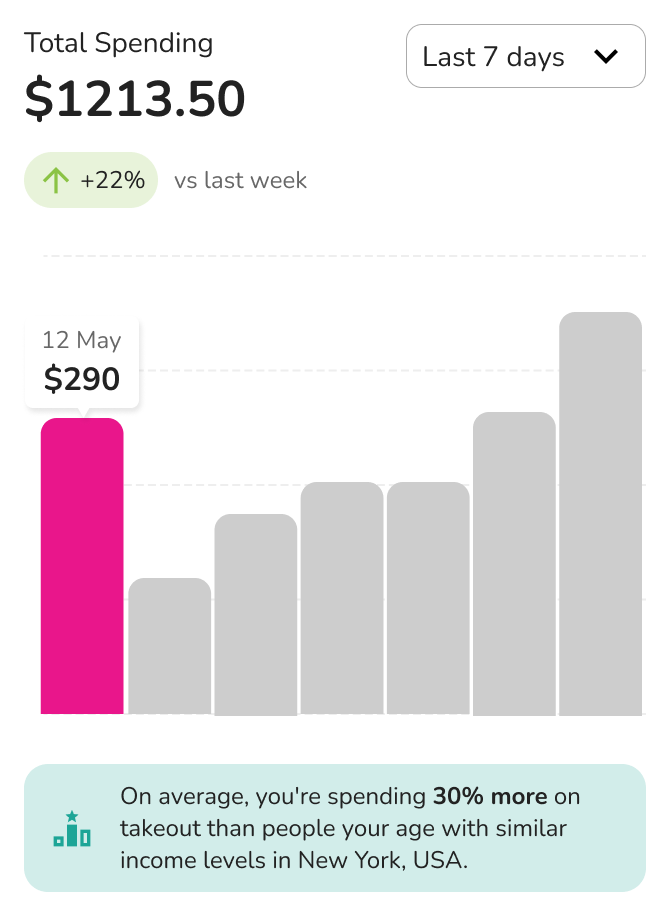Select the third bar in spending chart
Screen dimensions: 670x916
tap(256, 614)
